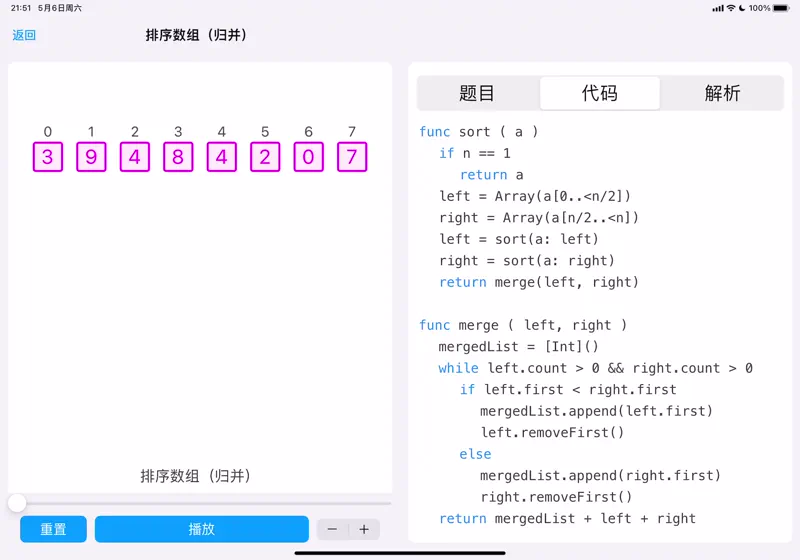The width and height of the screenshot is (800, 560).
Task: Click the date 5月6日周六 in status bar
Action: 60,8
